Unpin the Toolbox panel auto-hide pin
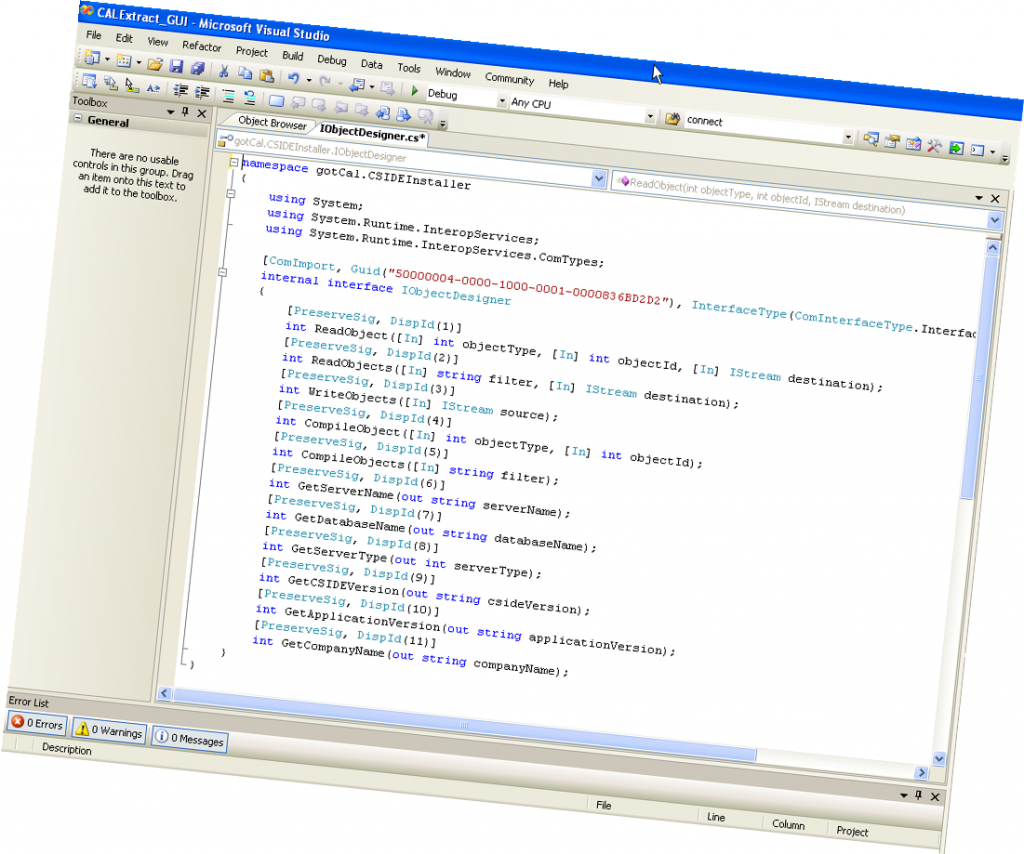1024x854 pixels. (185, 111)
